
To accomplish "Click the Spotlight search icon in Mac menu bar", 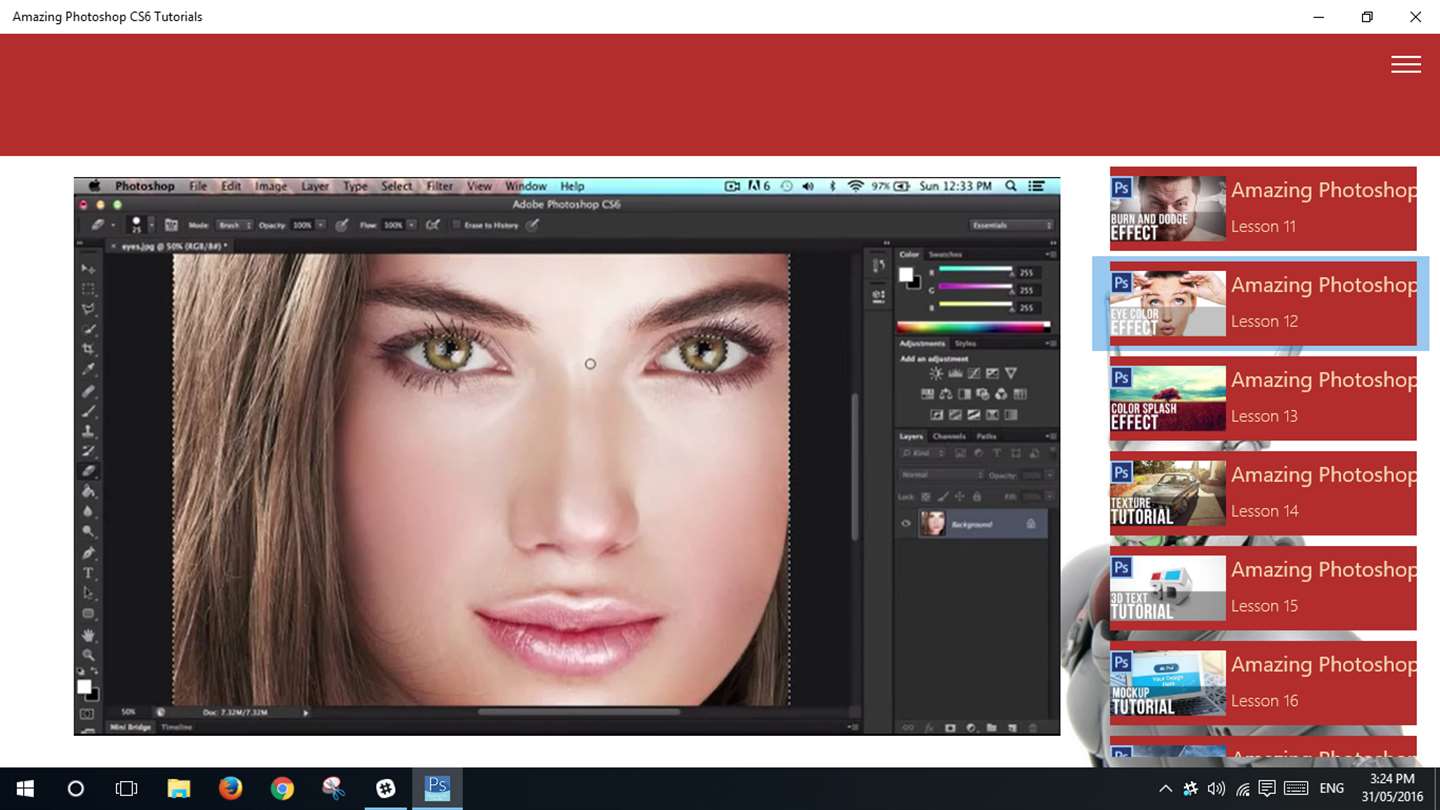I will tap(1011, 186).
